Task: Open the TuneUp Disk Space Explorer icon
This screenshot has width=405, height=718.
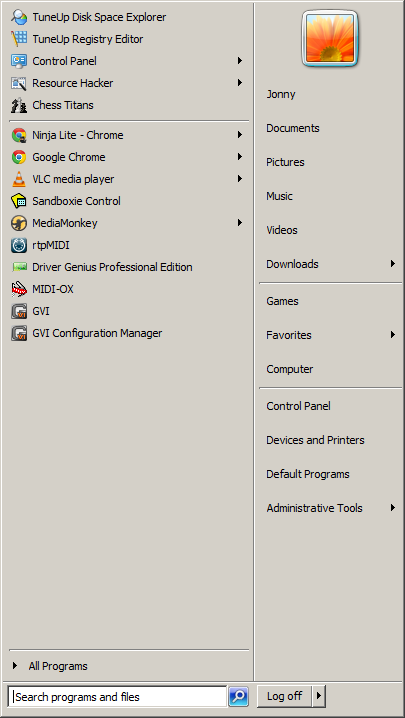Action: (19, 17)
